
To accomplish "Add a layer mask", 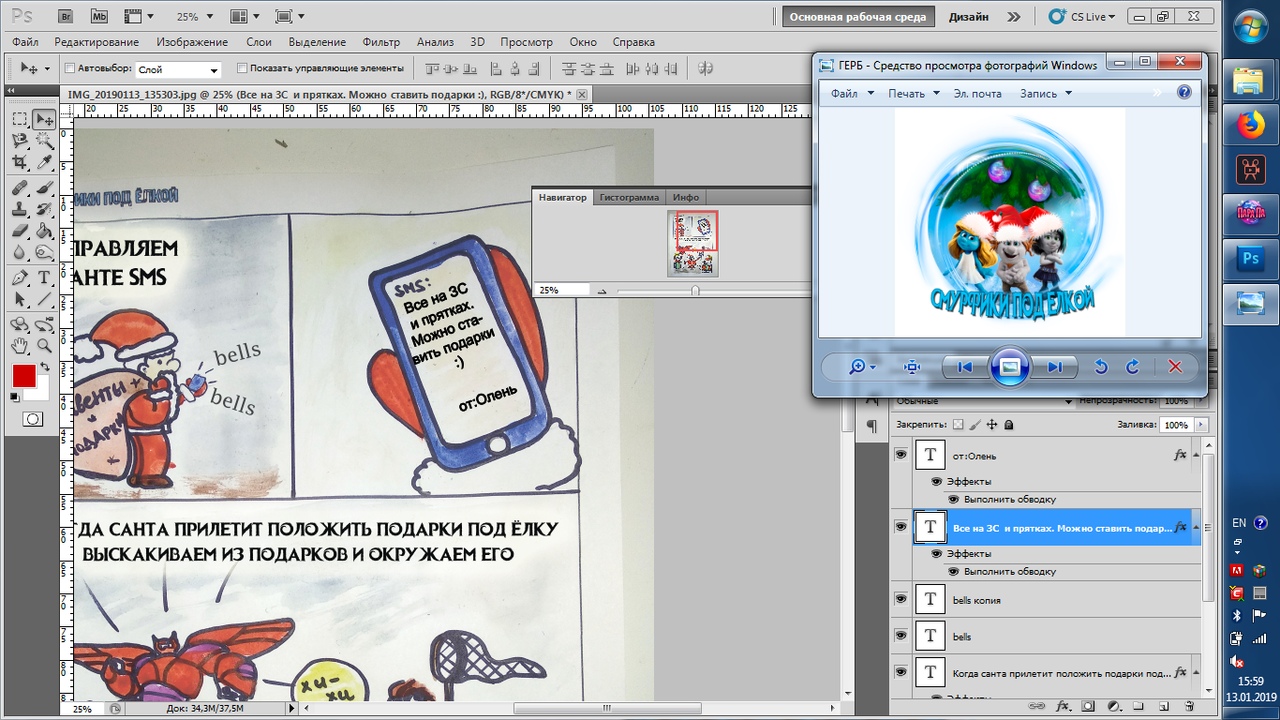I will (x=1087, y=707).
